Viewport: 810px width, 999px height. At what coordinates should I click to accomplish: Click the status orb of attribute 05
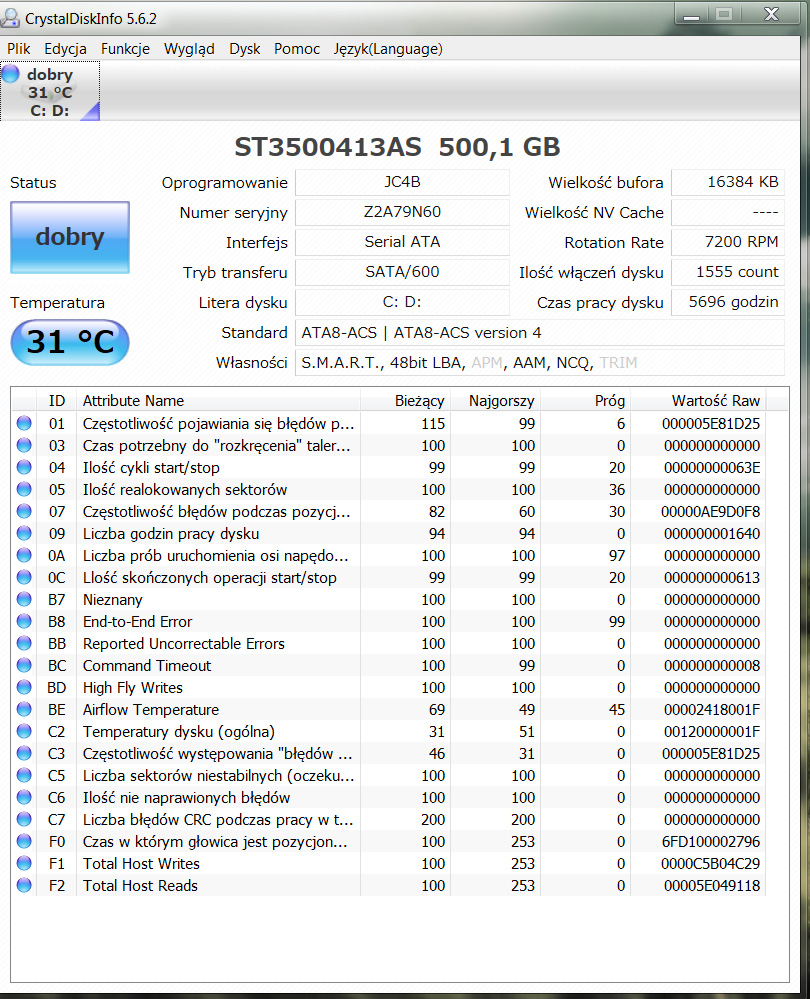coord(24,489)
